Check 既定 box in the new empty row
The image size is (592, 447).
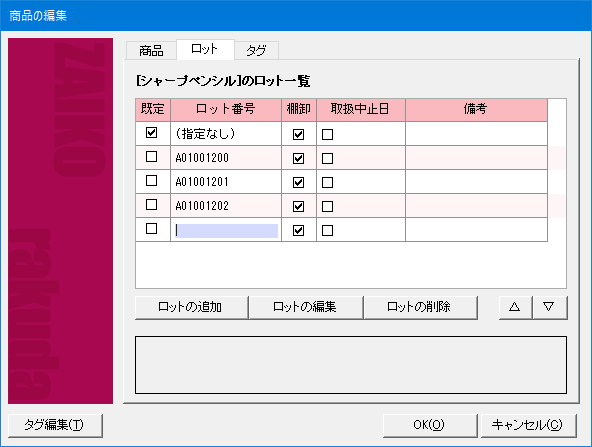[151, 228]
